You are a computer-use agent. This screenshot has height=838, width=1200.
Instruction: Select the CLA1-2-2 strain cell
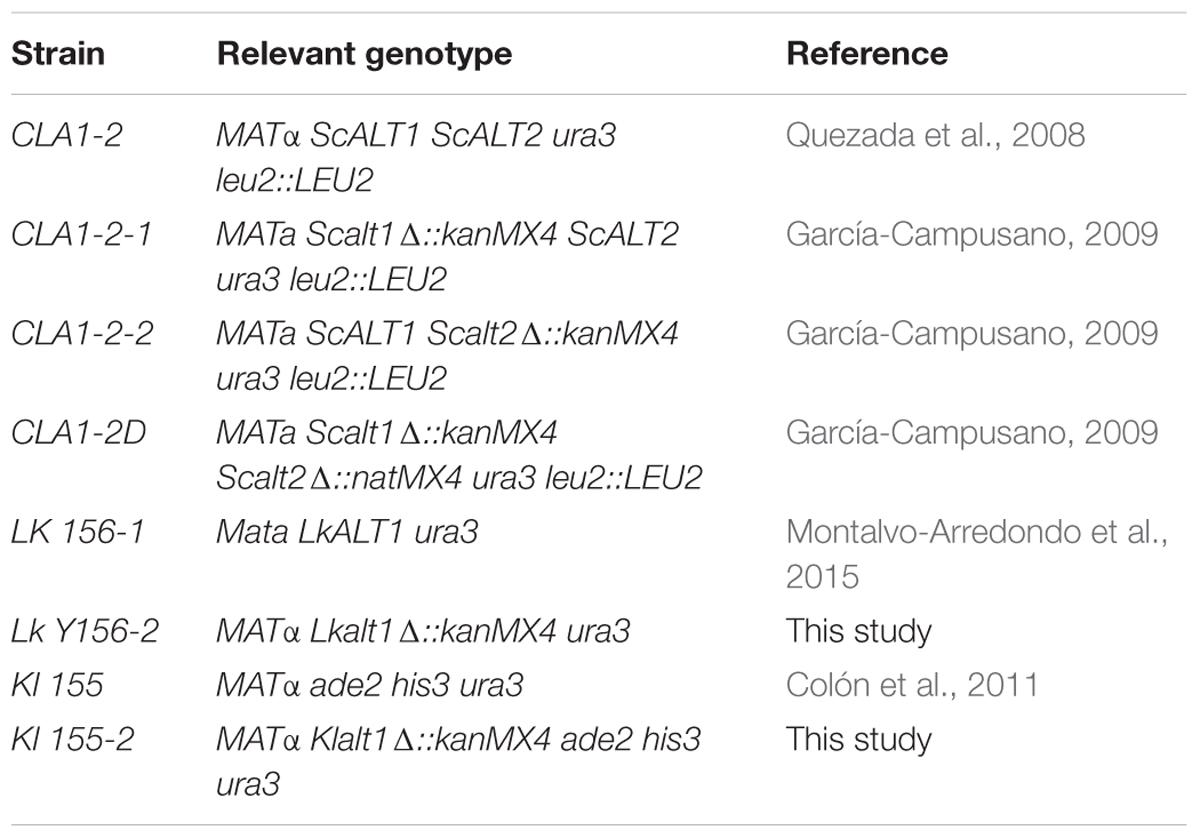(x=82, y=334)
